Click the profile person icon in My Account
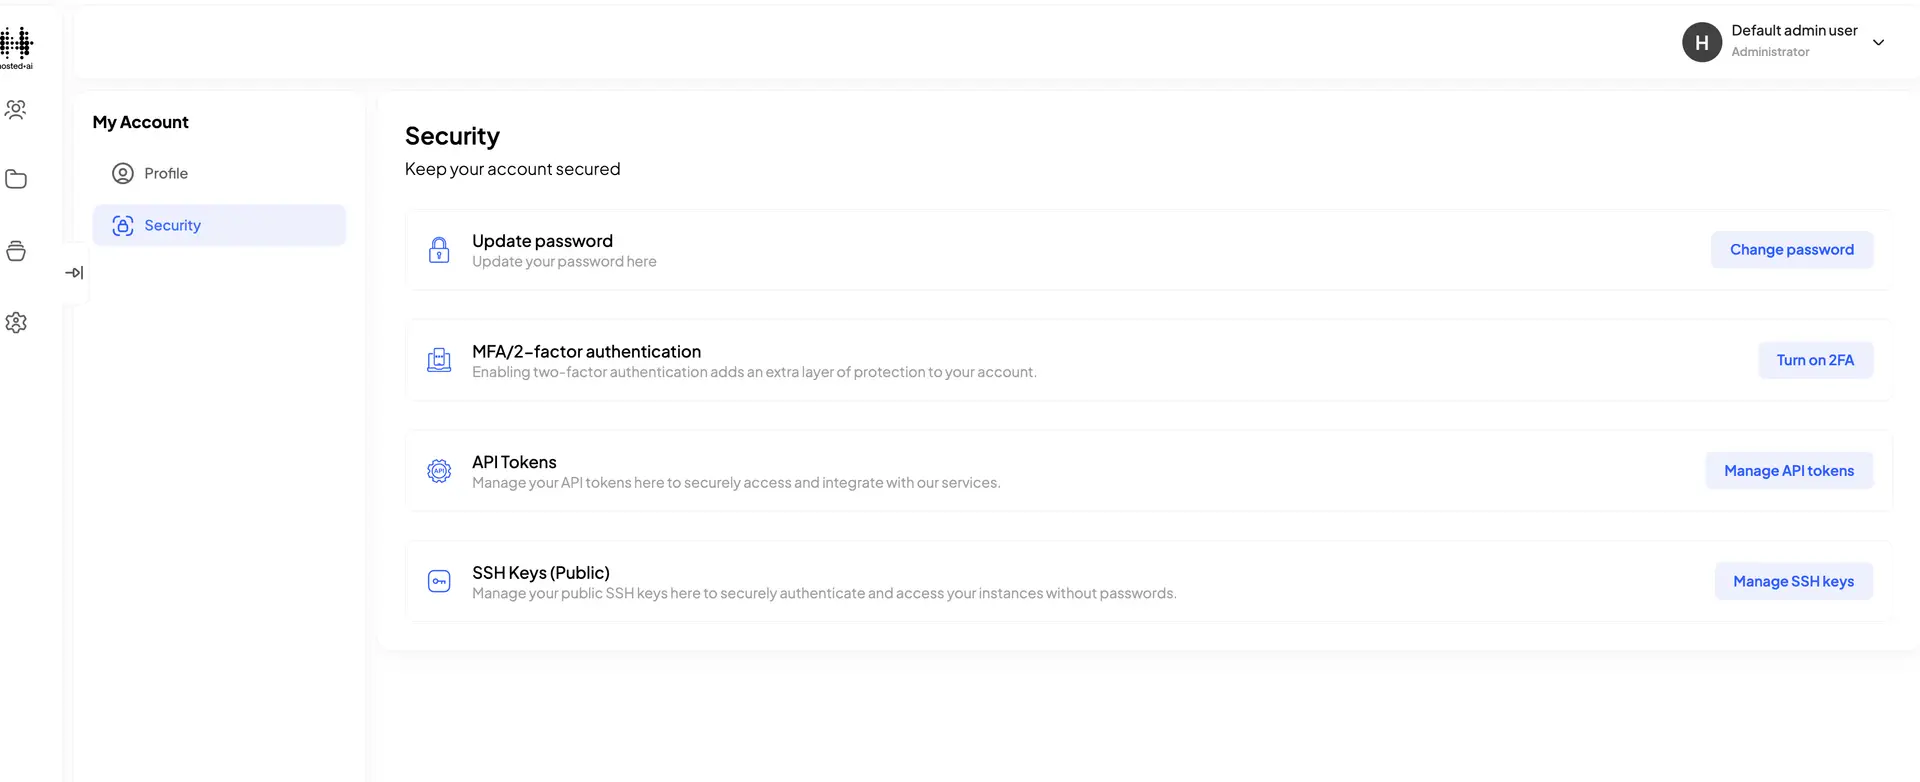Image resolution: width=1920 pixels, height=782 pixels. click(x=122, y=173)
